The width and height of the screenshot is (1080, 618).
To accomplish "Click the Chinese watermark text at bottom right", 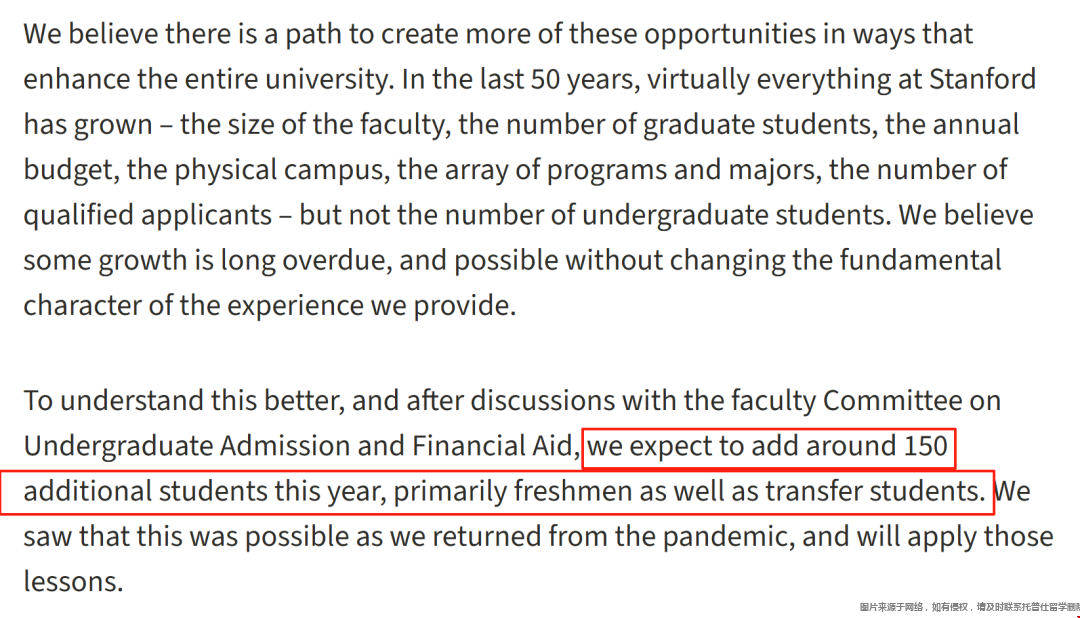I will [969, 607].
